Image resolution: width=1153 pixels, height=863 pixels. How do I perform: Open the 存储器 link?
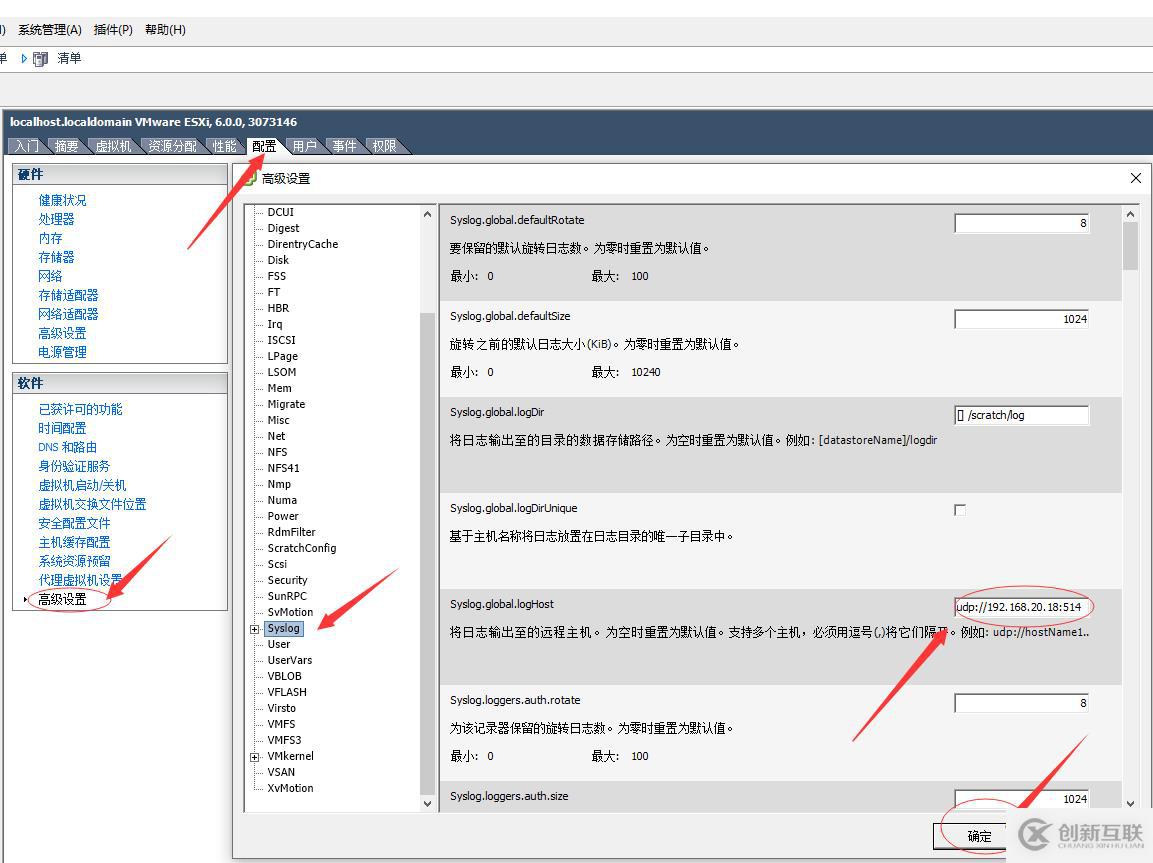[57, 257]
